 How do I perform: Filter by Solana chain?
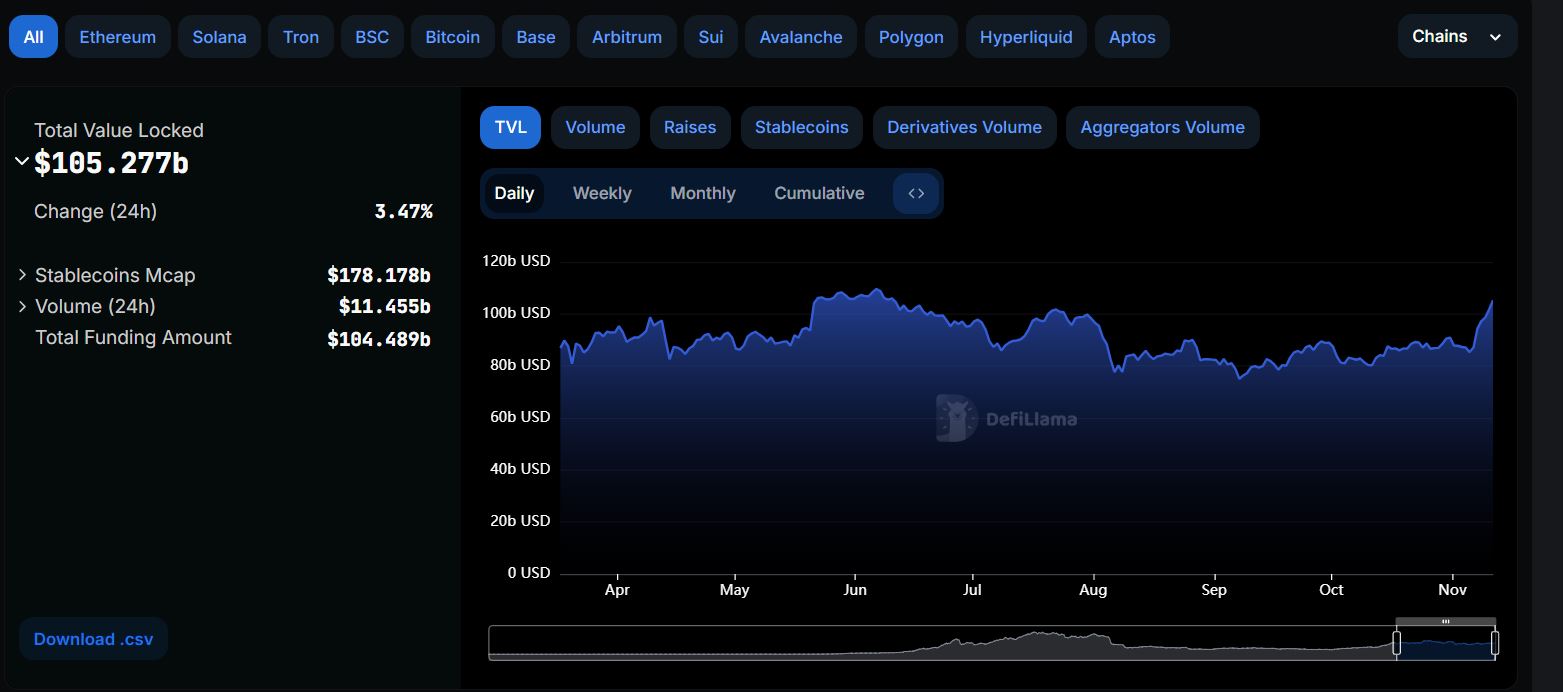click(x=219, y=37)
